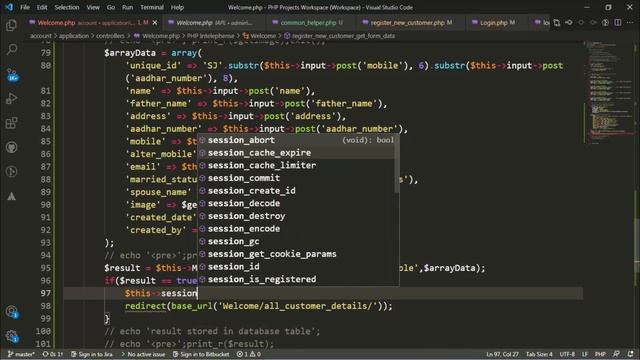Click the toggle file blame commit icon
The image size is (640, 360).
pyautogui.click(x=569, y=22)
